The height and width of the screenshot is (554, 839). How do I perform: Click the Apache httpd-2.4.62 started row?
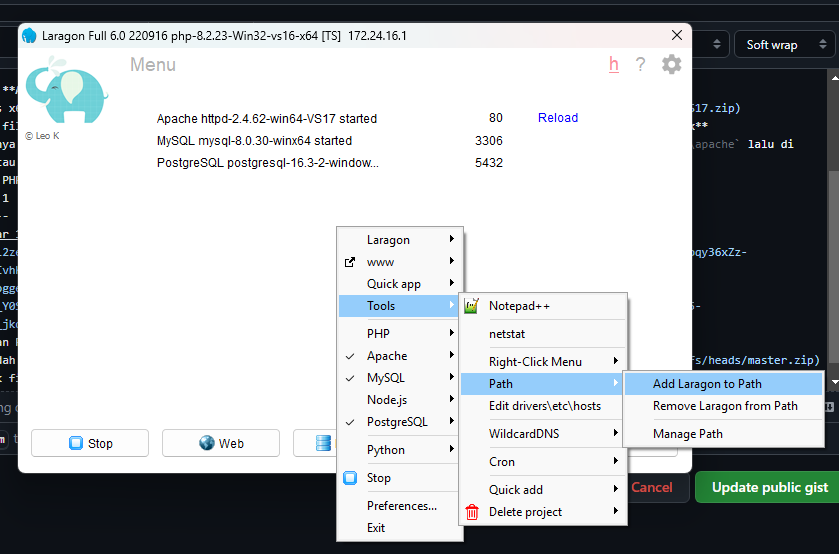[x=267, y=118]
